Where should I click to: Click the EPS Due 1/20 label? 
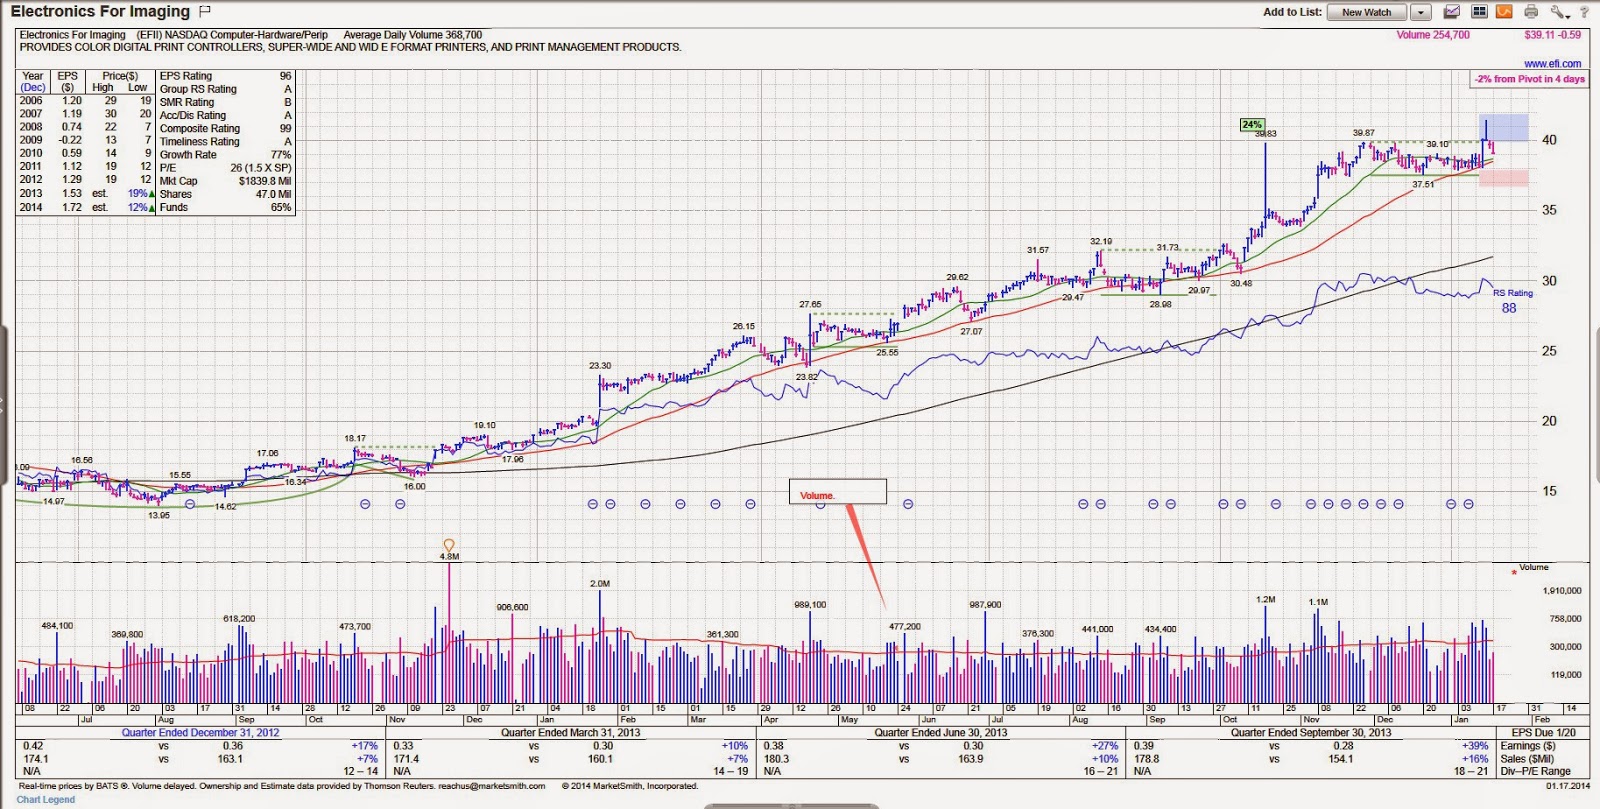pos(1543,733)
